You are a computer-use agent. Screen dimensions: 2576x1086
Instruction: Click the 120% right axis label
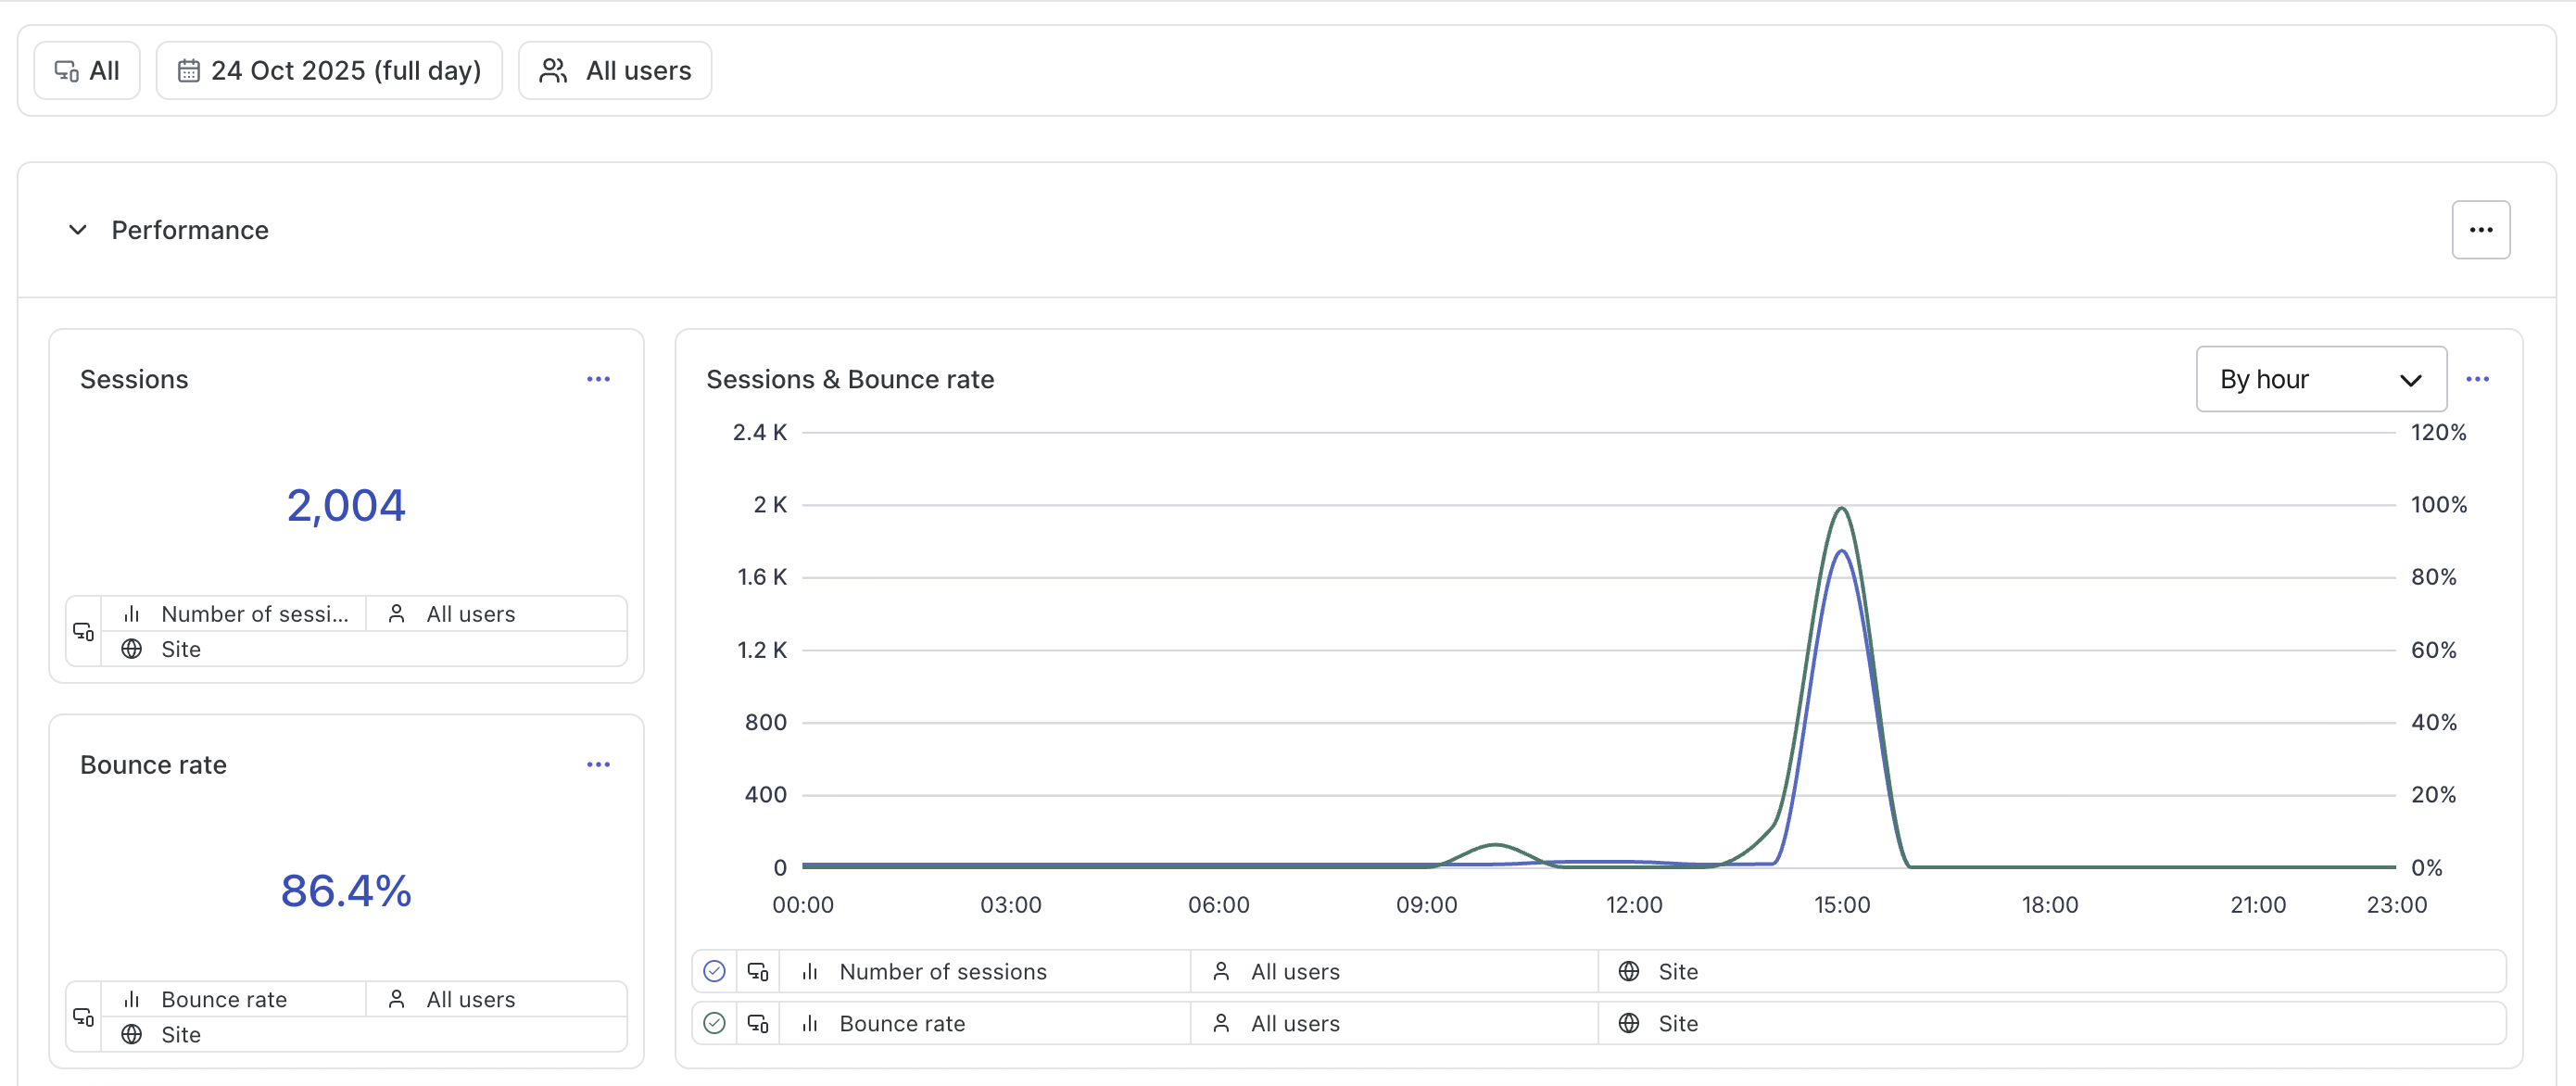pos(2438,432)
